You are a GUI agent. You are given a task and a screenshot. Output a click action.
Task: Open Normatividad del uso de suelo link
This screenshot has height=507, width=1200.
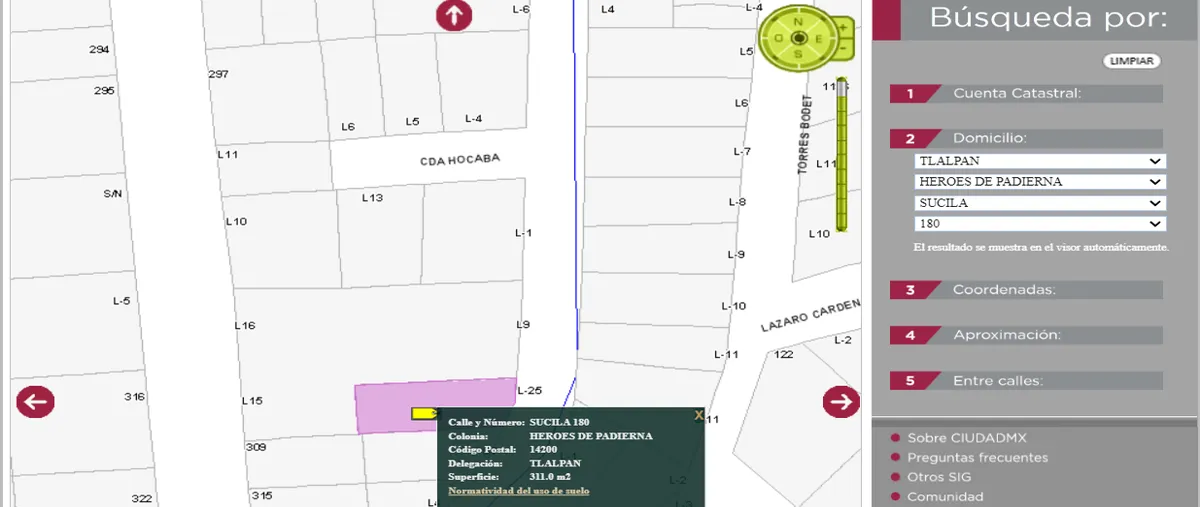click(x=519, y=491)
